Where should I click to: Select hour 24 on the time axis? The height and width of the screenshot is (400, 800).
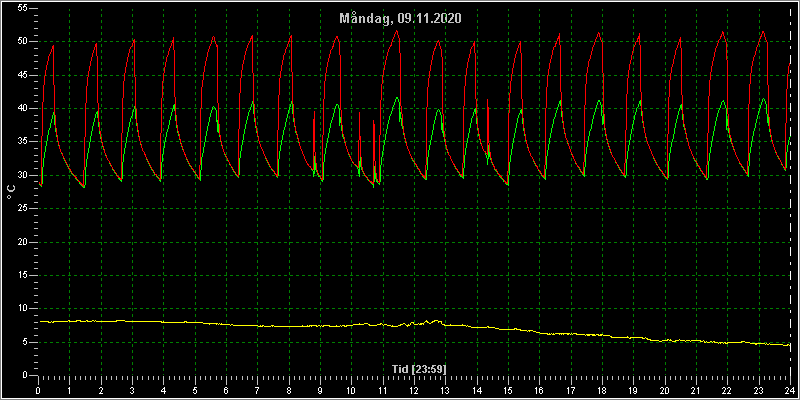pos(790,390)
